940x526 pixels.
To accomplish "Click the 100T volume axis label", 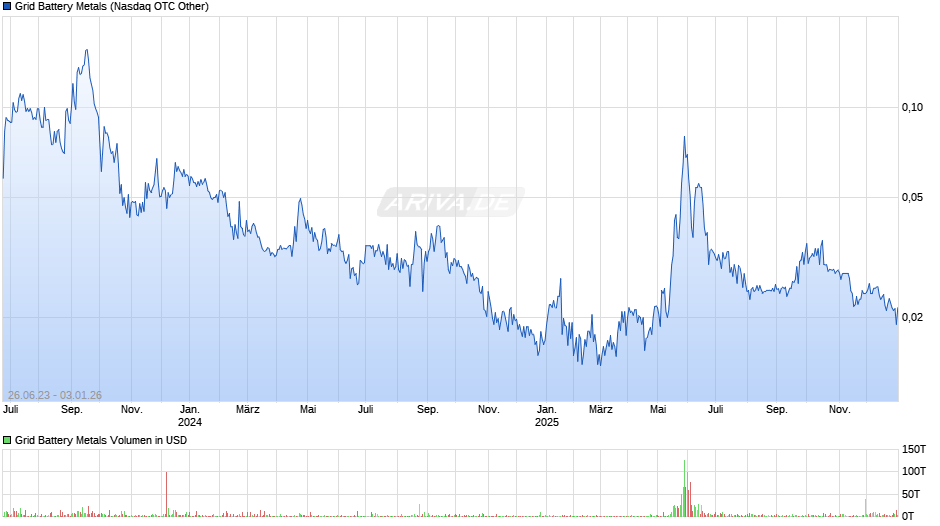I will click(x=914, y=471).
